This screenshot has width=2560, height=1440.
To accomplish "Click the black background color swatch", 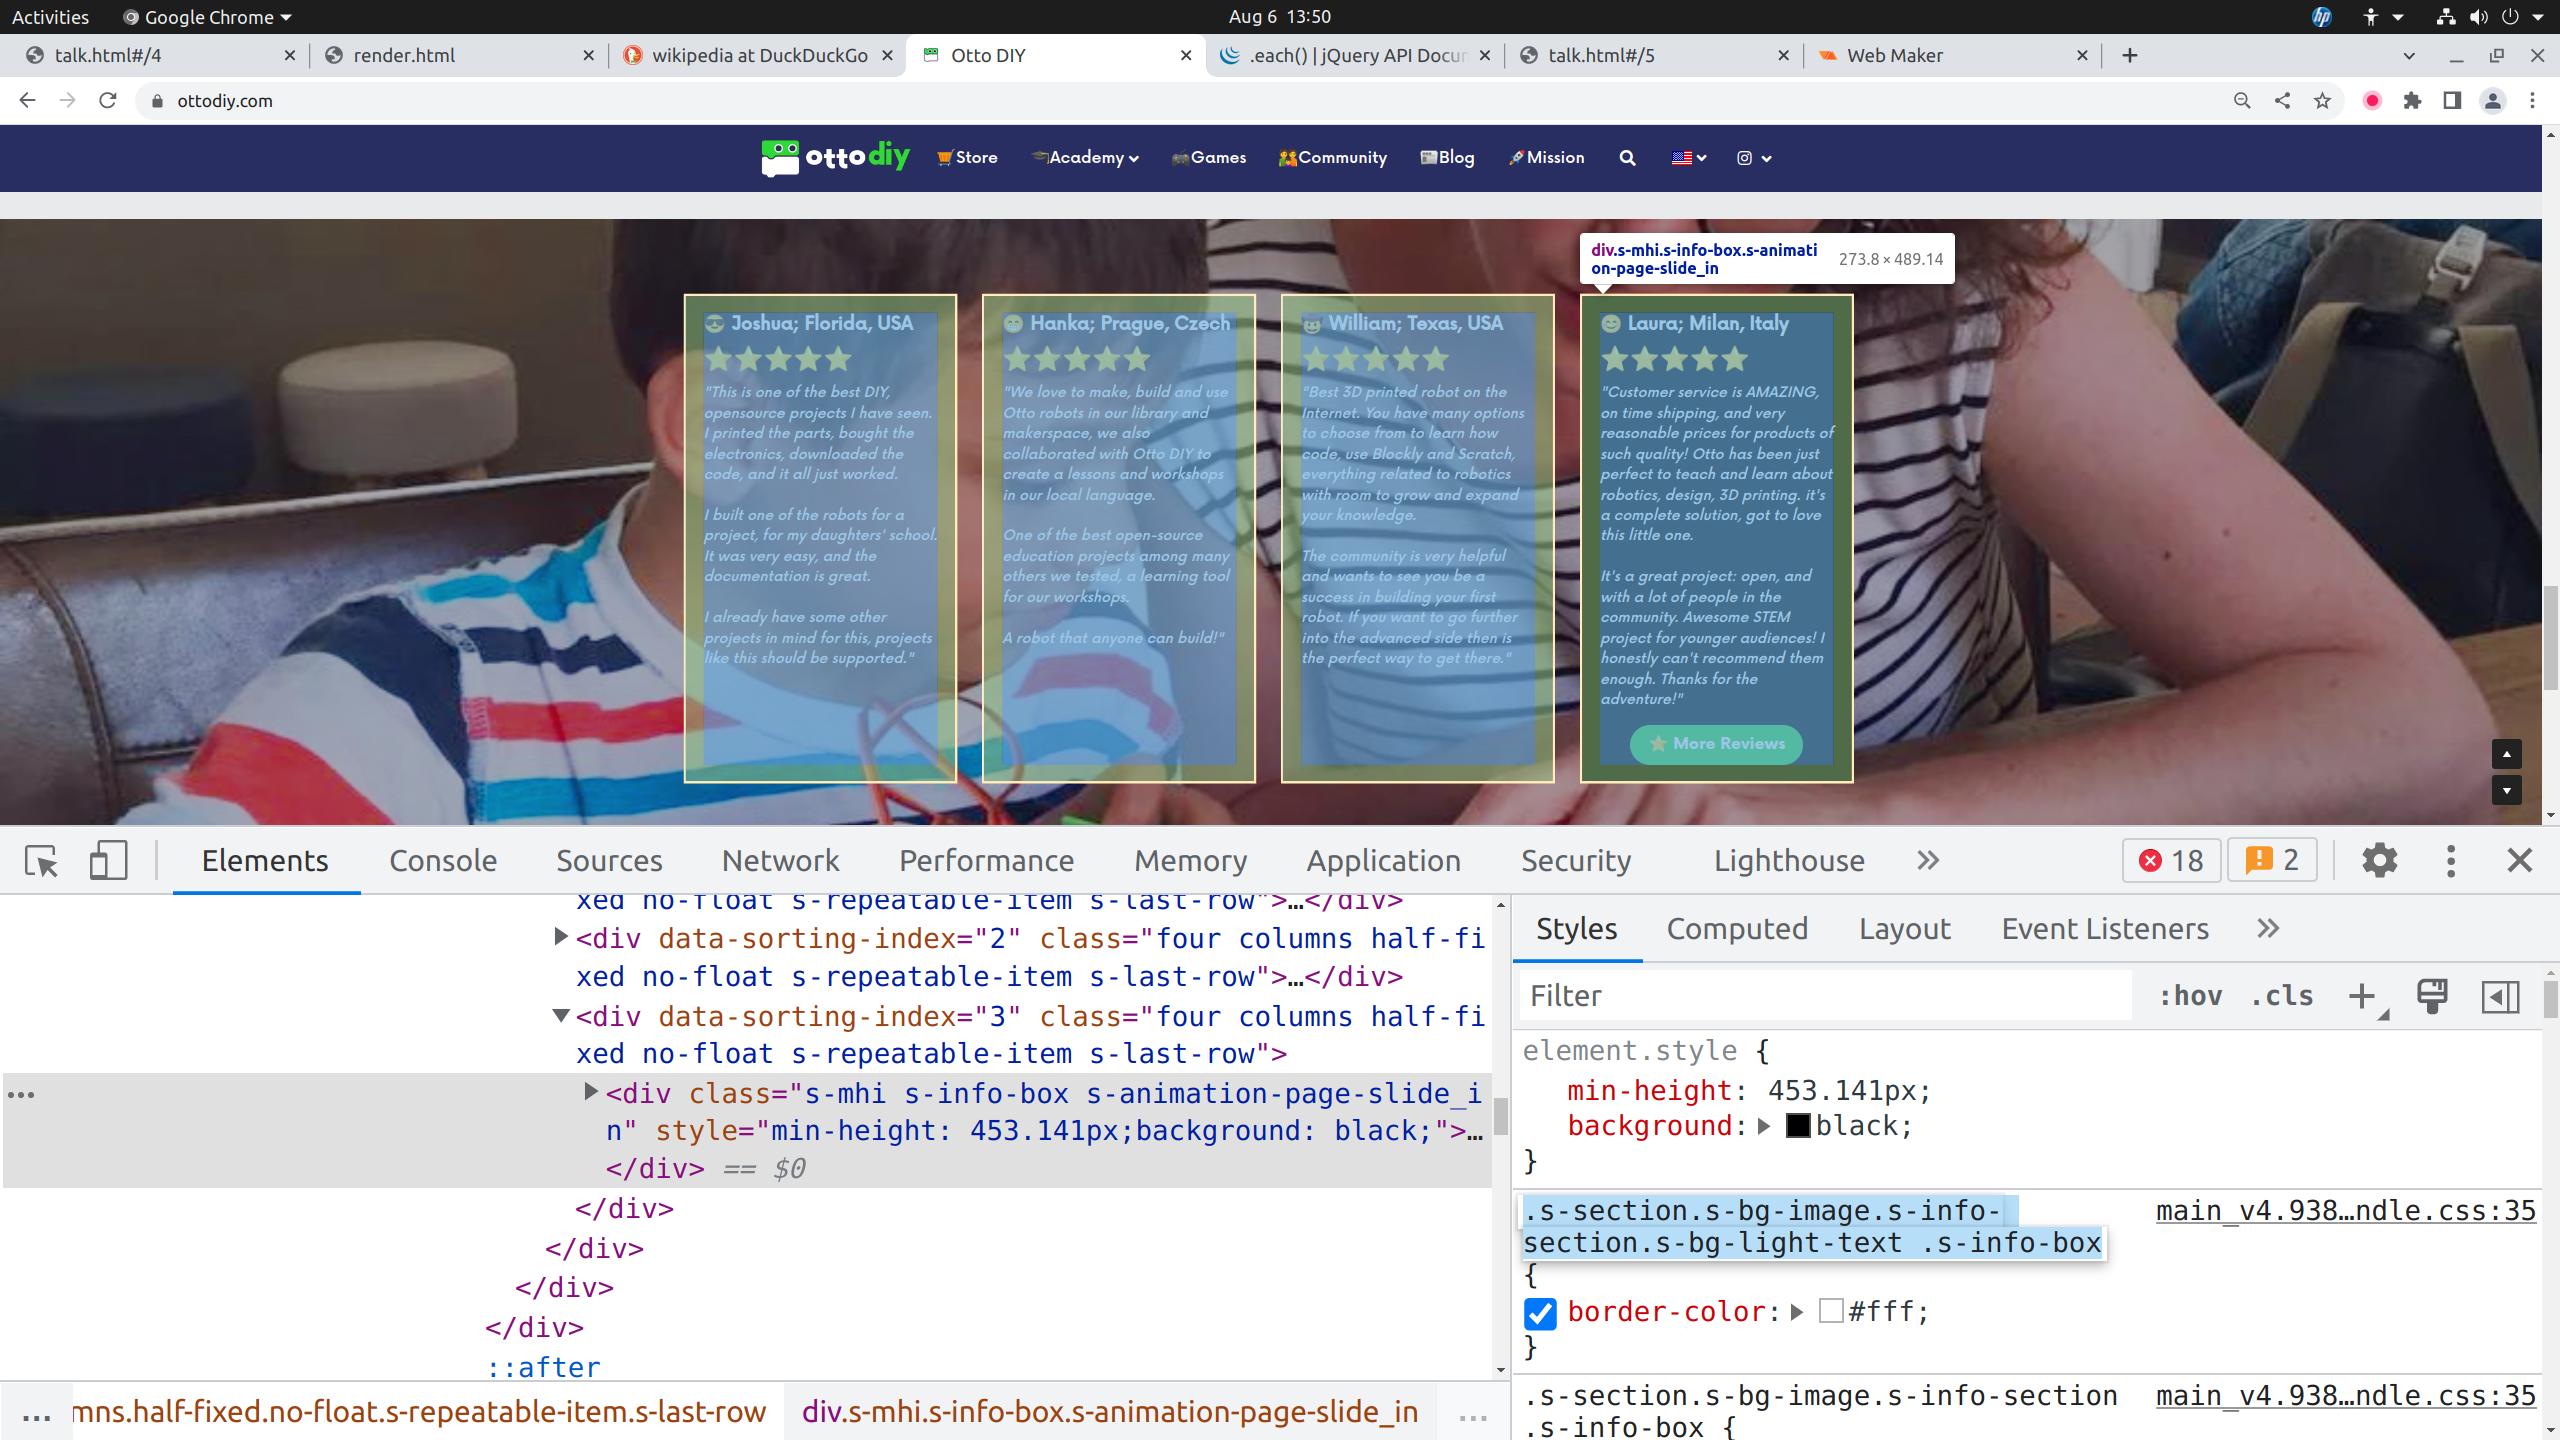I will [x=1797, y=1126].
